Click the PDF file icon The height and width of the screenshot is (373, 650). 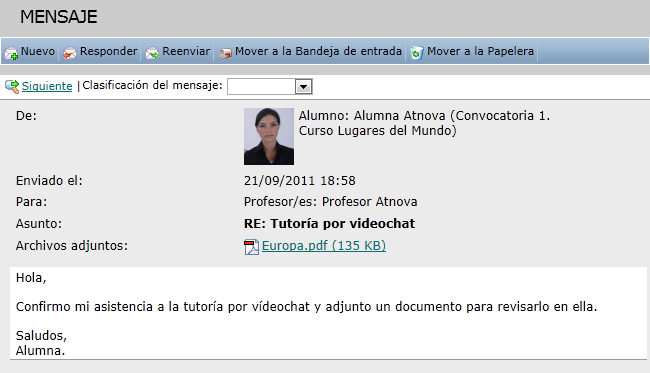point(251,247)
